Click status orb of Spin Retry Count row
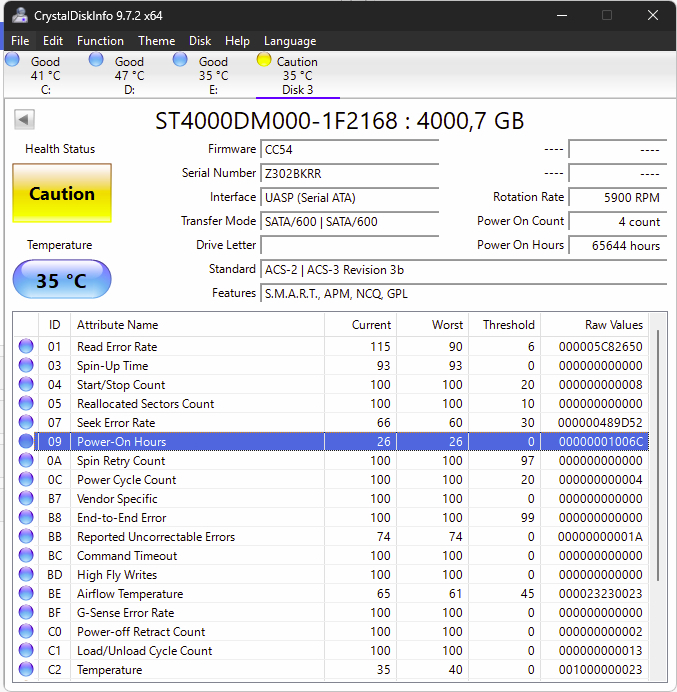 26,460
